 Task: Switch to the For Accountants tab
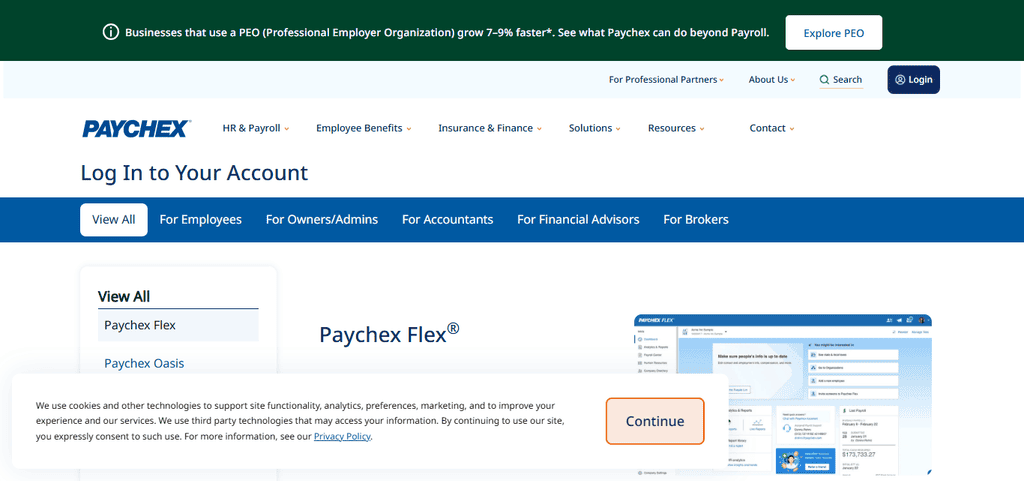(447, 220)
